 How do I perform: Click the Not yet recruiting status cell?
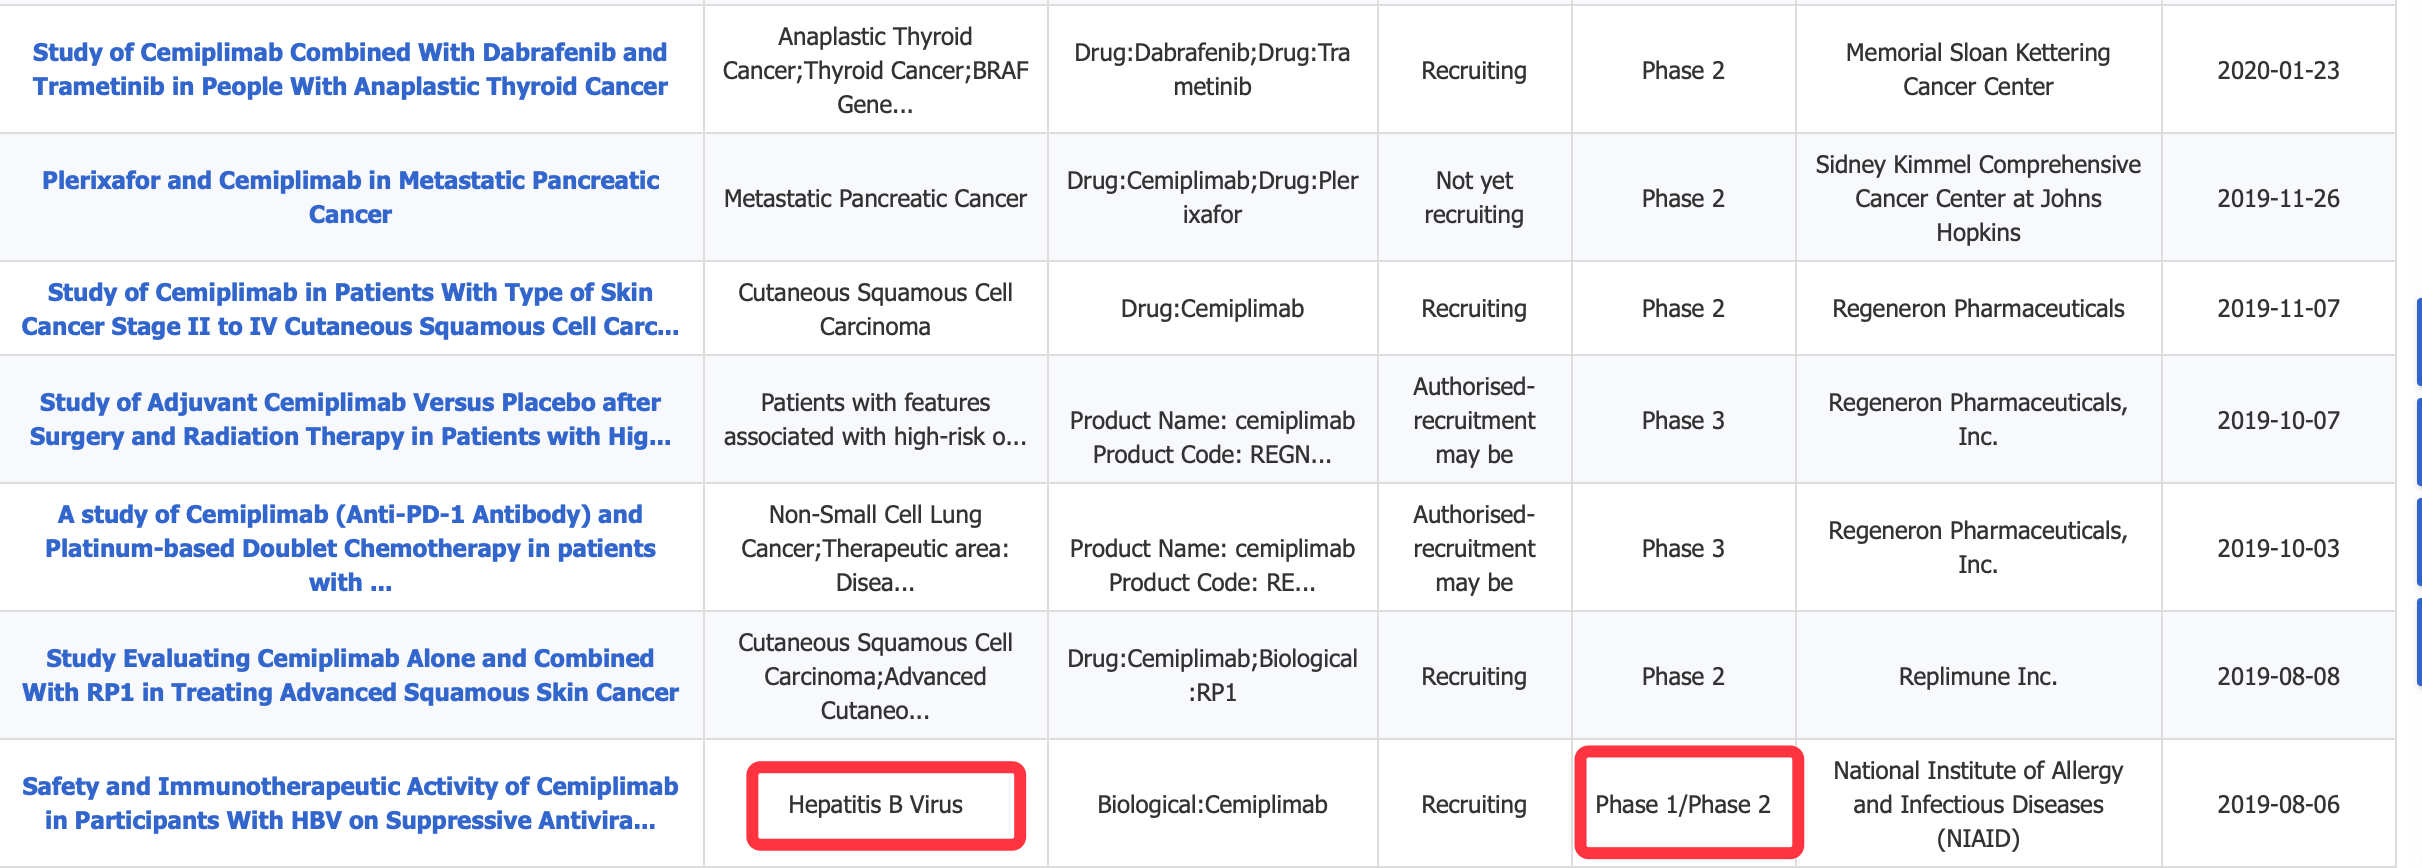pos(1473,197)
